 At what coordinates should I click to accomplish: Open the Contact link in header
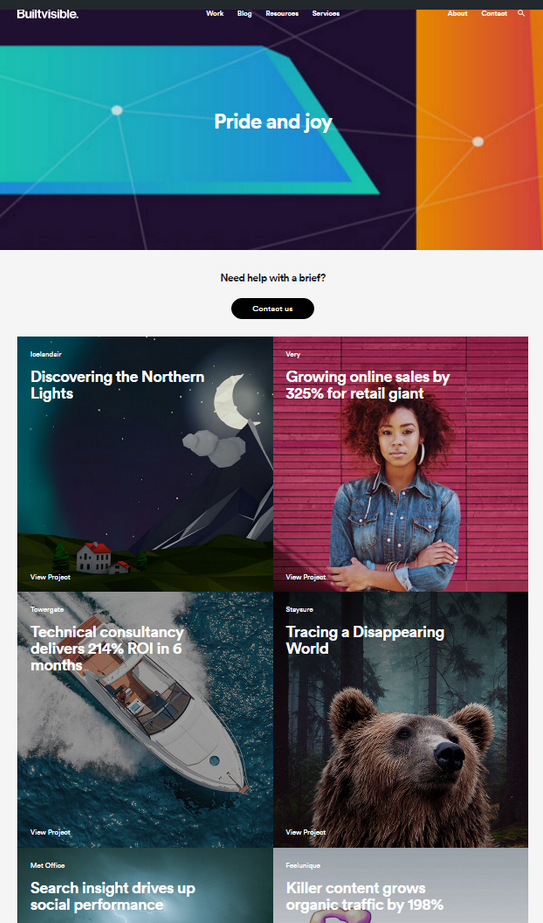(494, 13)
